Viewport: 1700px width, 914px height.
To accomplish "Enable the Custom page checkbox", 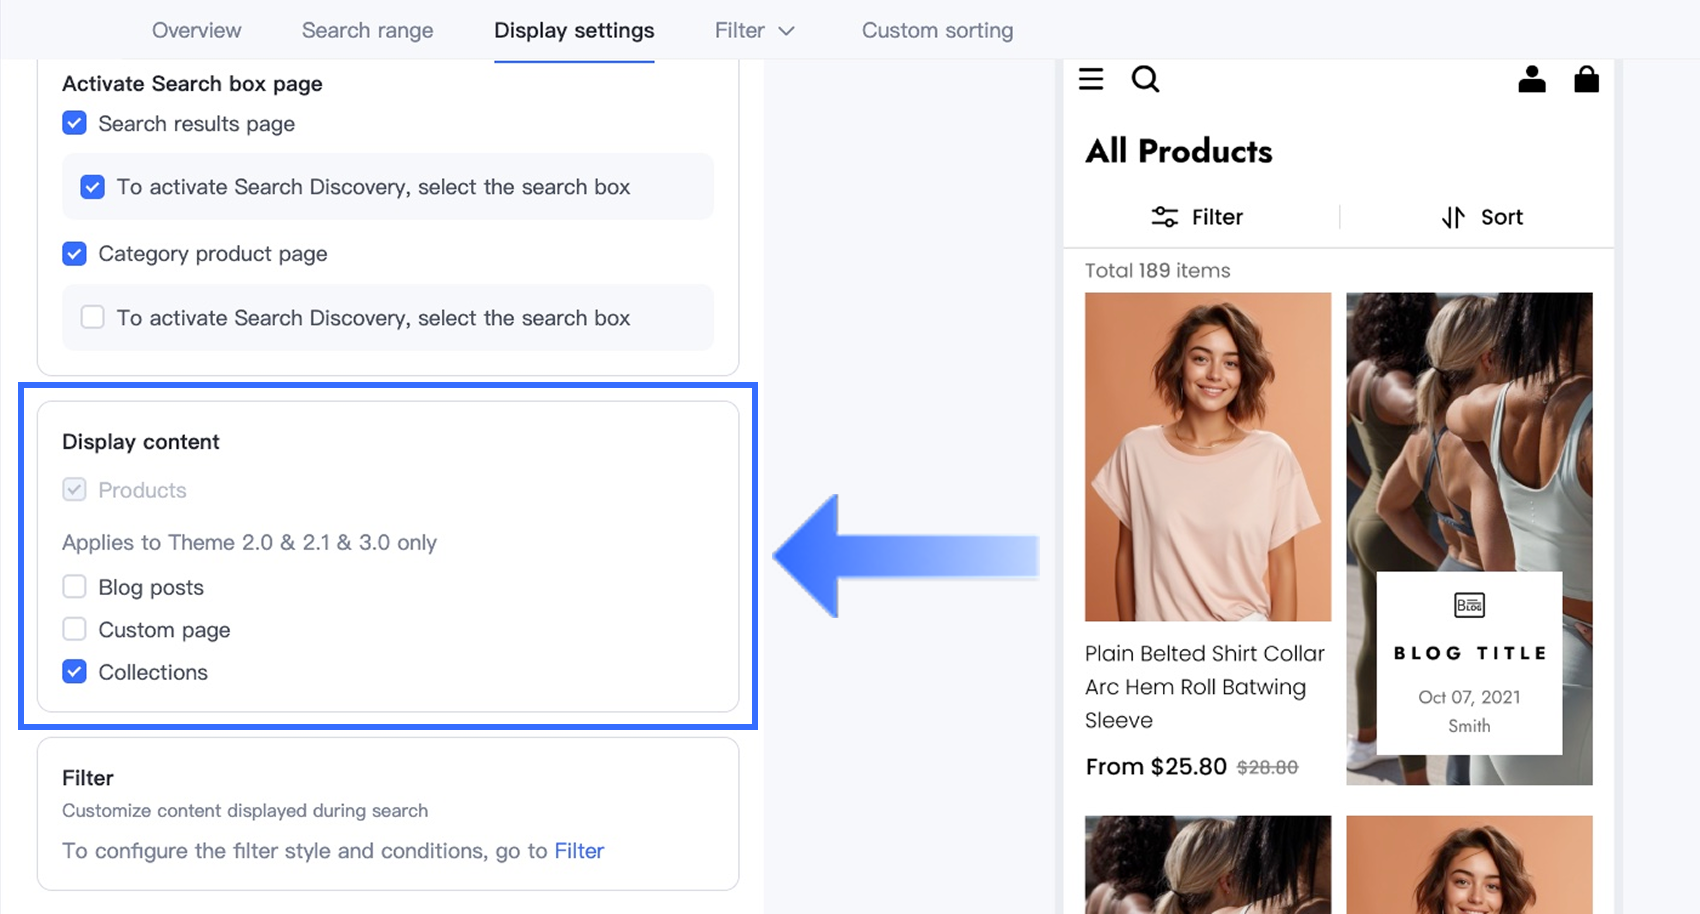I will click(74, 629).
